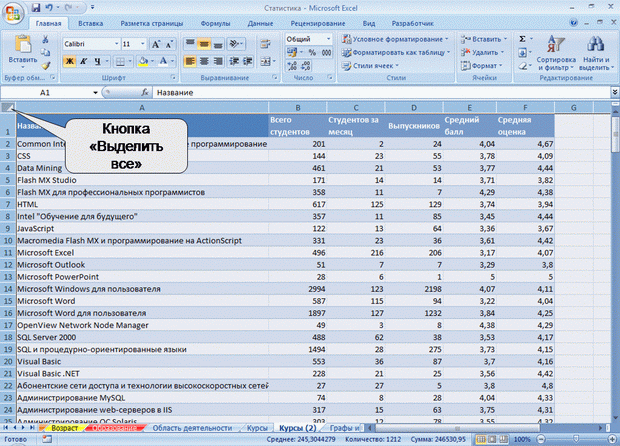Open Найти и выделить menu

(596, 53)
